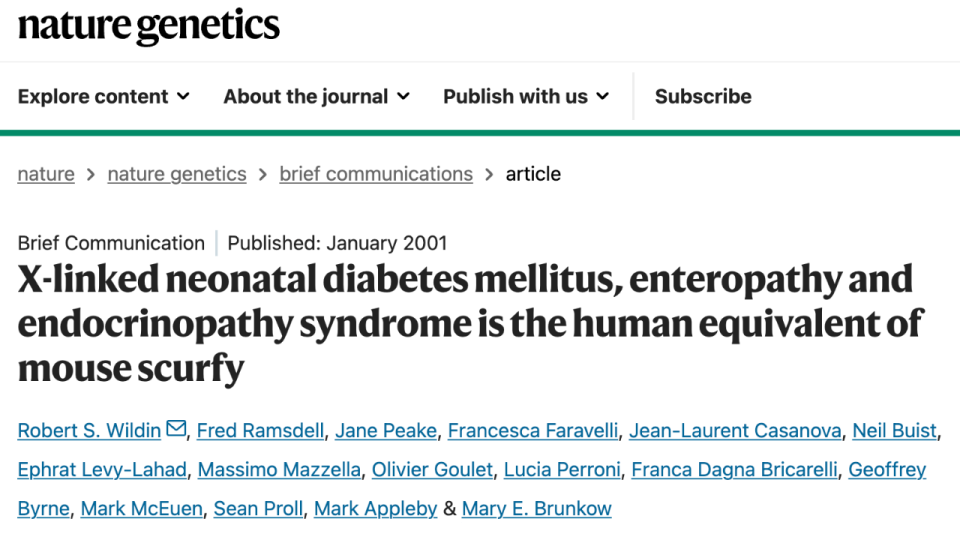
Task: Go to the nature breadcrumb link
Action: pyautogui.click(x=46, y=174)
